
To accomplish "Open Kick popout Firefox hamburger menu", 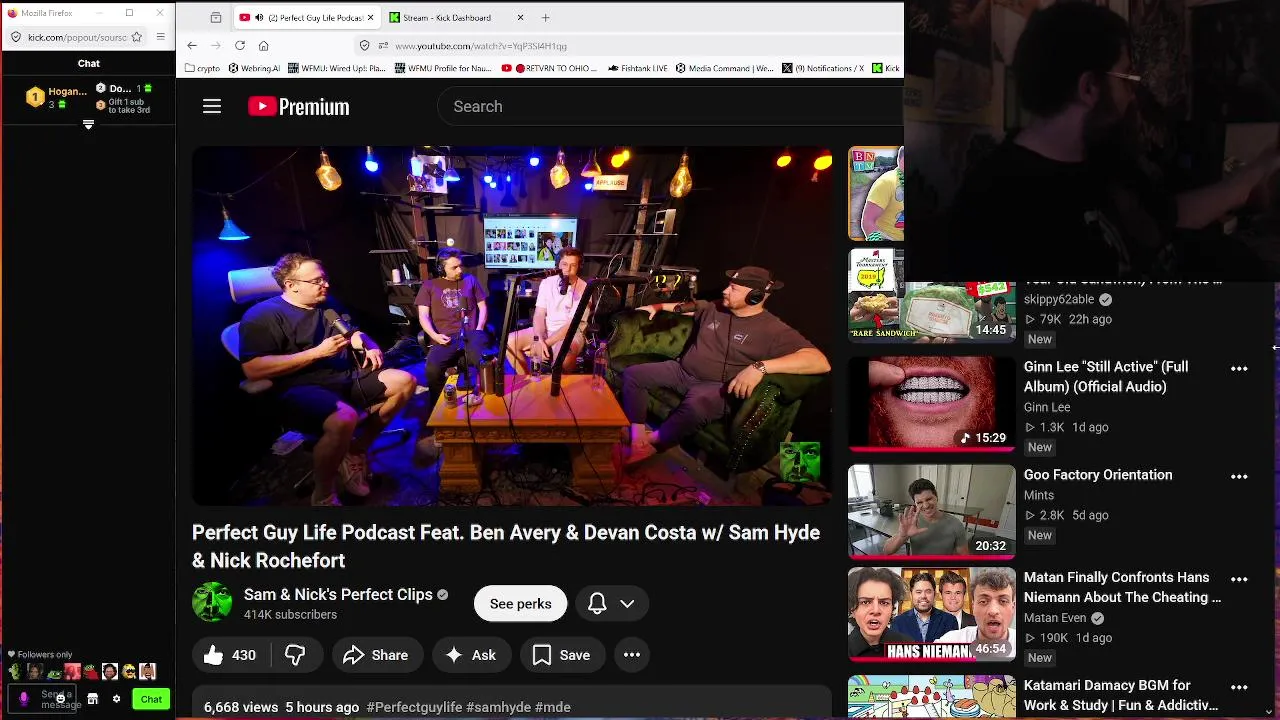I will (160, 37).
